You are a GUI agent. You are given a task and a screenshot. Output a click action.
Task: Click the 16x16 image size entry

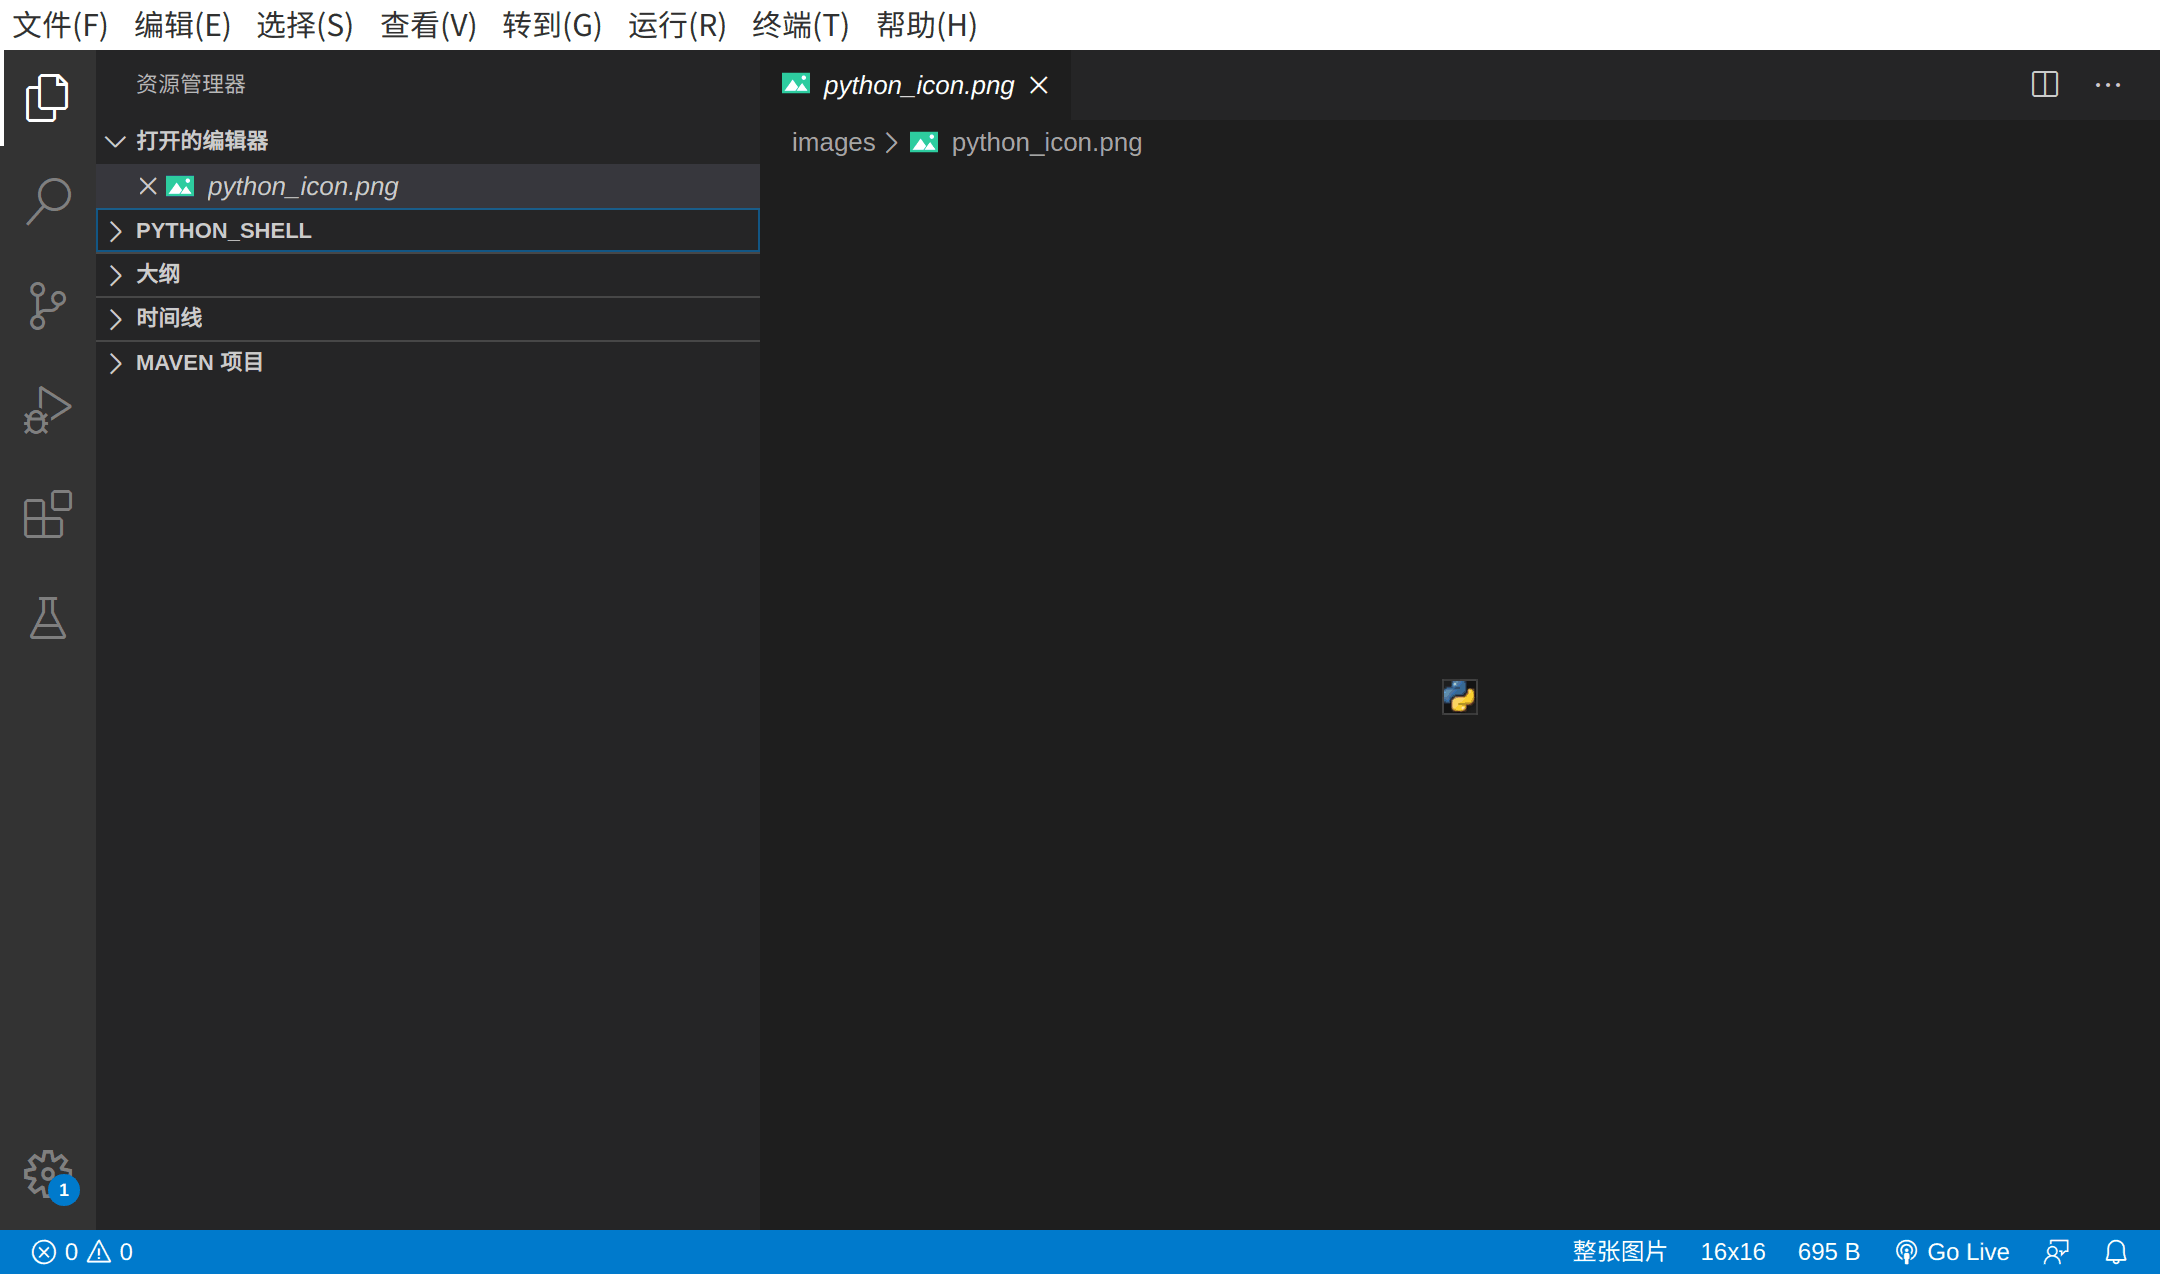(x=1733, y=1252)
